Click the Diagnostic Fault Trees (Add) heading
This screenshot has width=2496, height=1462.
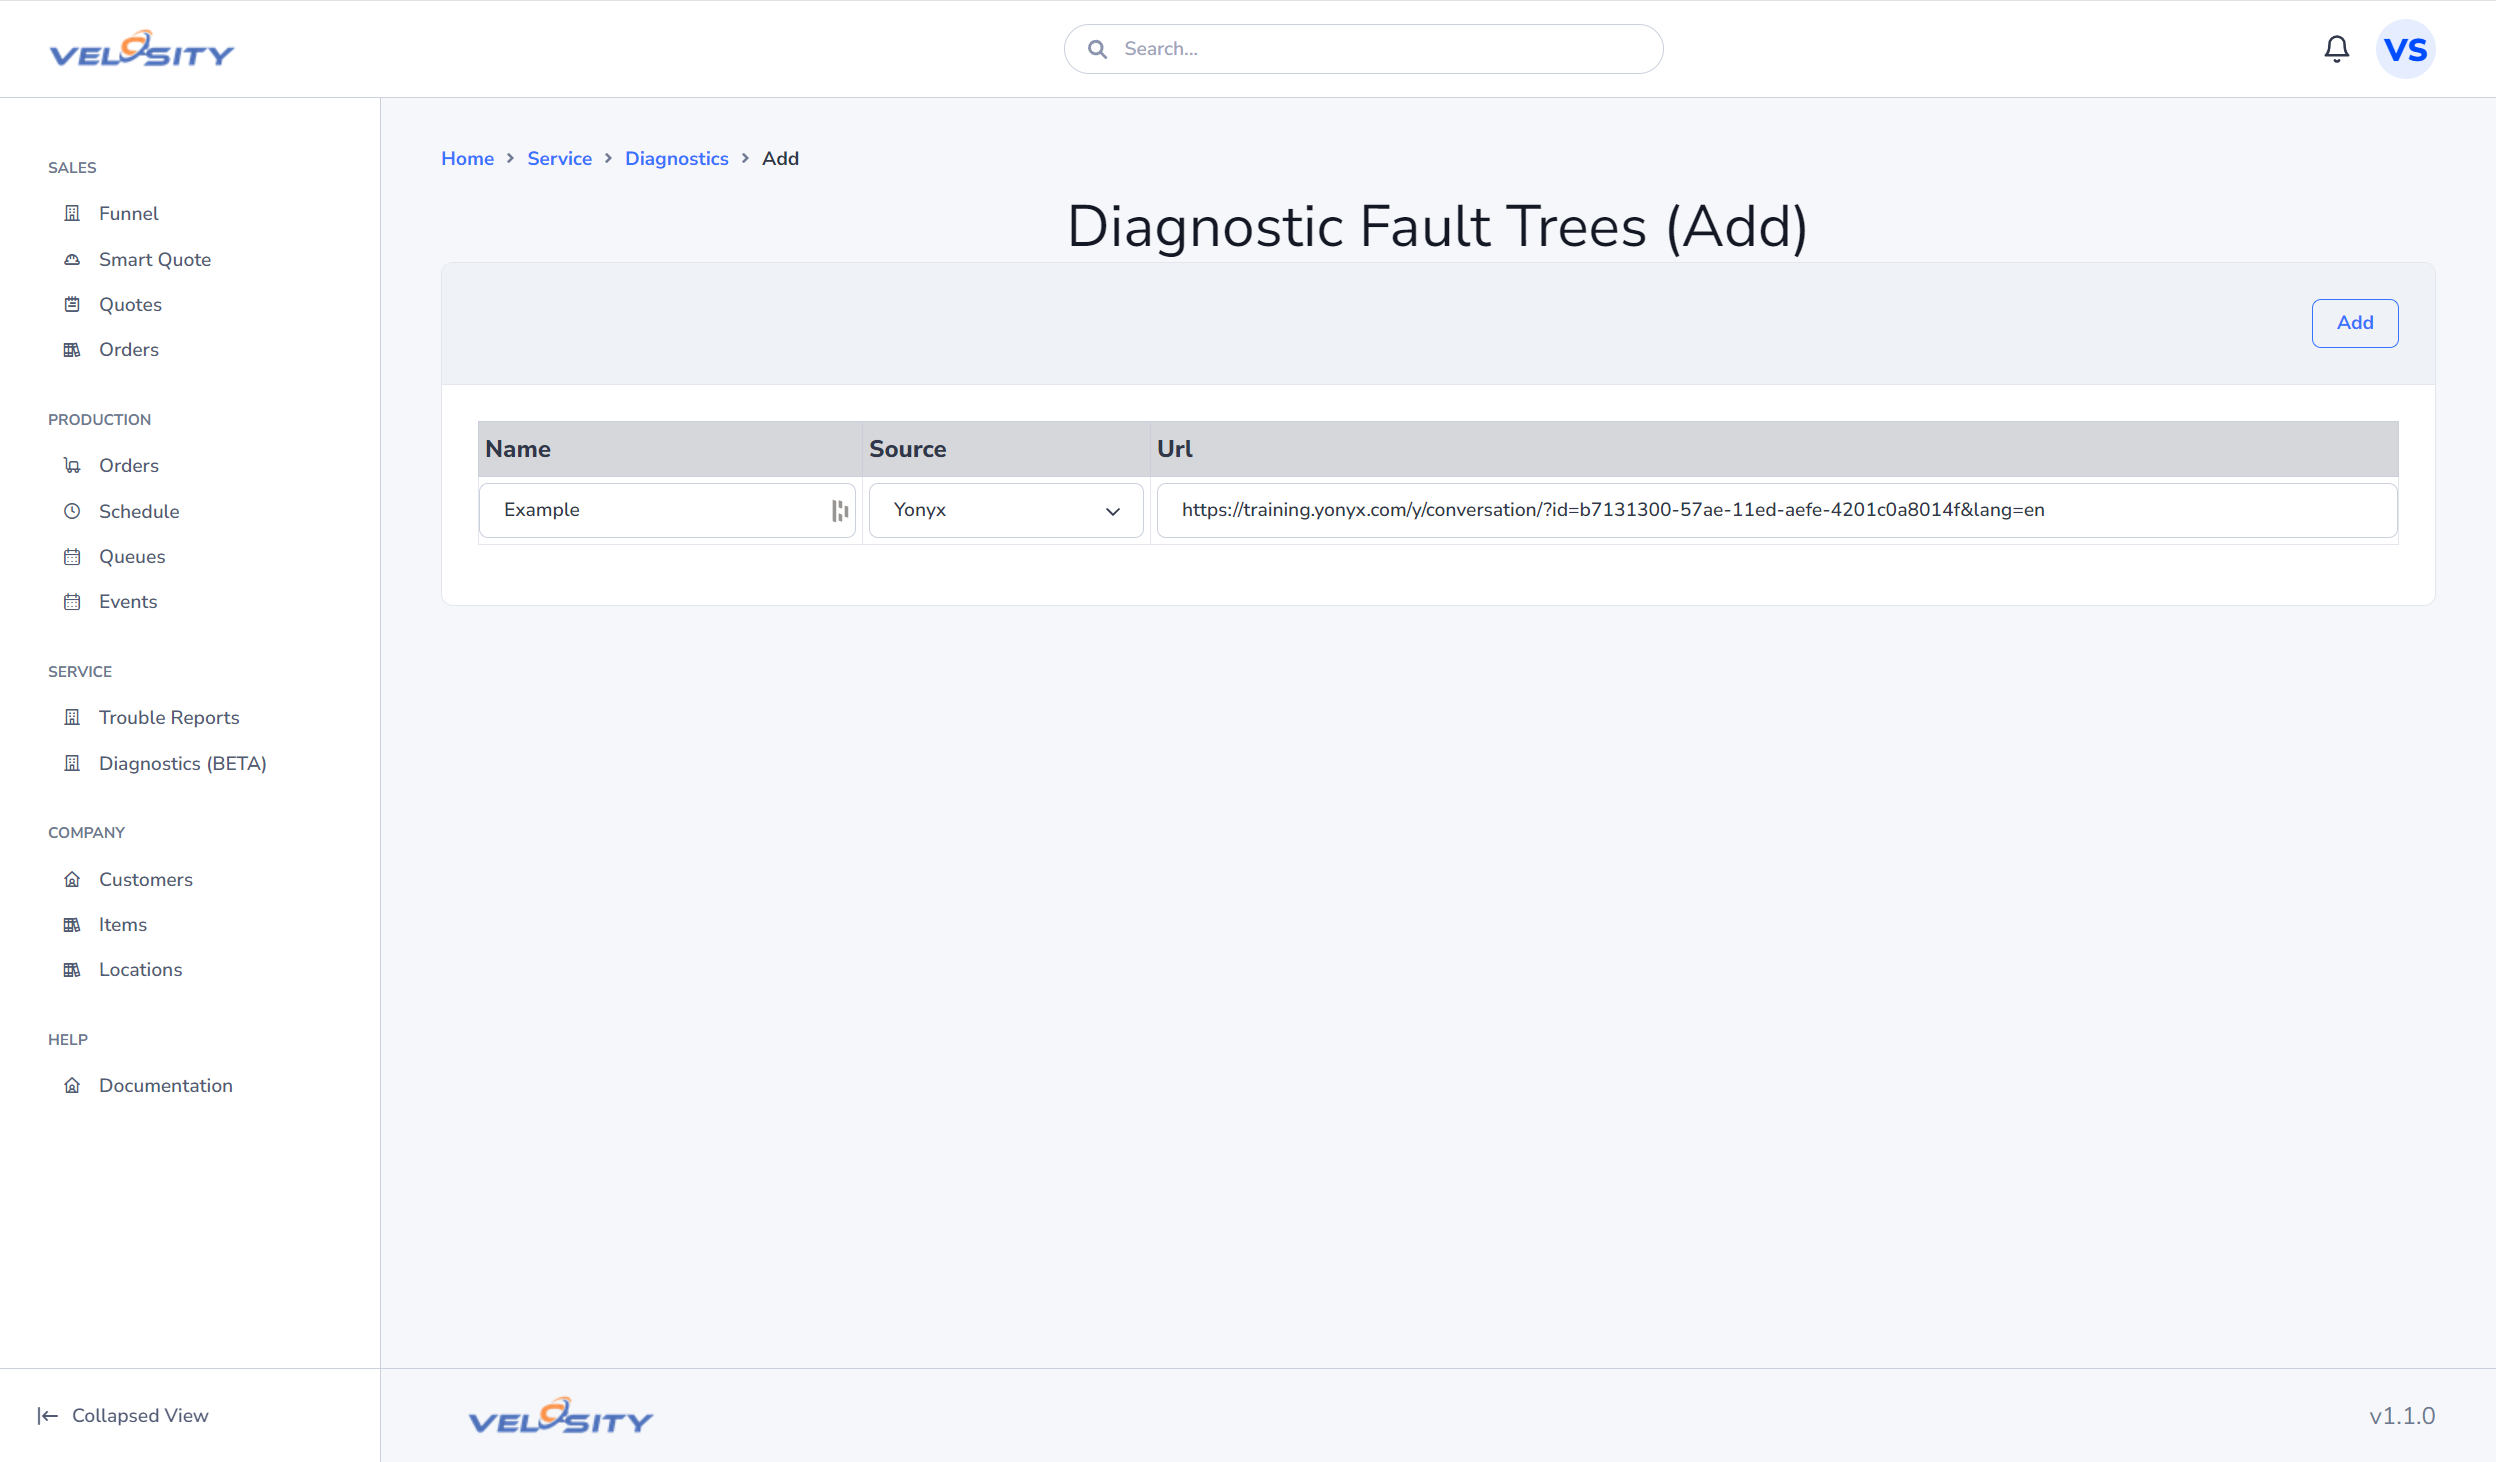pos(1437,227)
